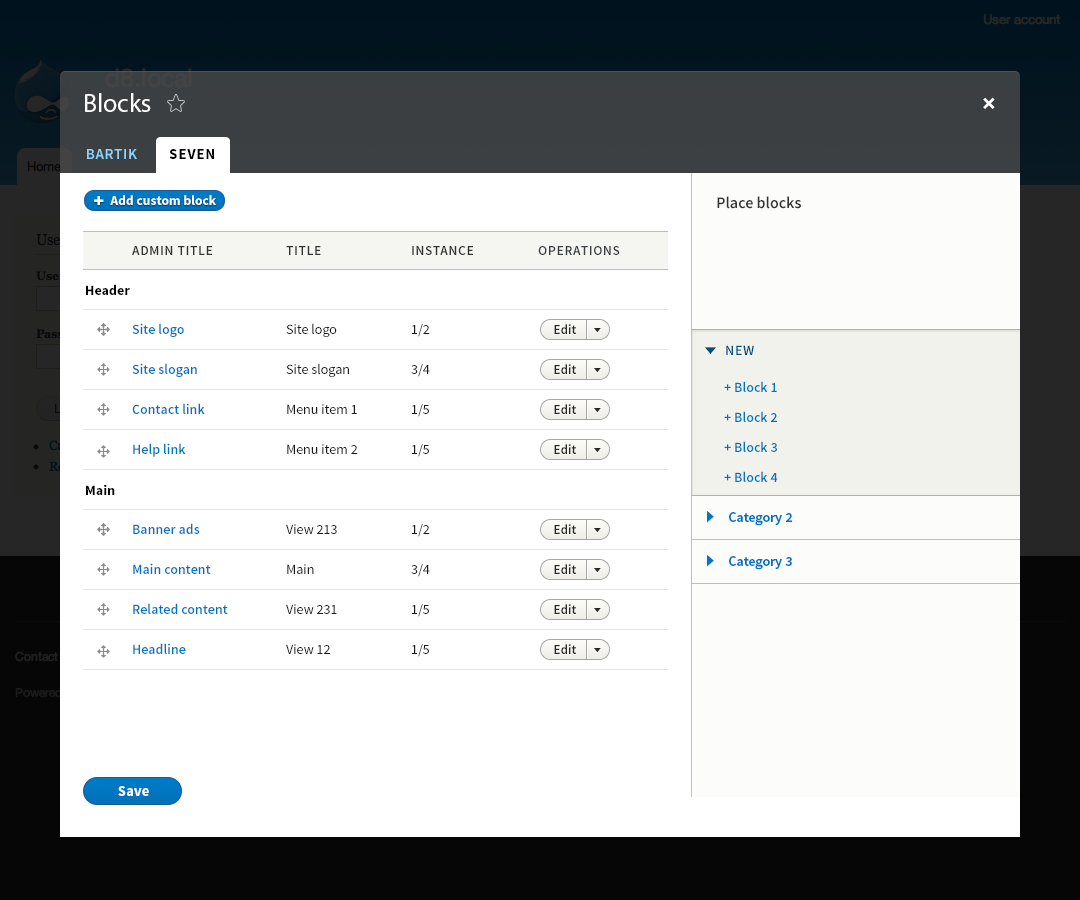Click the drag handle for Headline row
Screen dimensions: 1080x900
[103, 651]
